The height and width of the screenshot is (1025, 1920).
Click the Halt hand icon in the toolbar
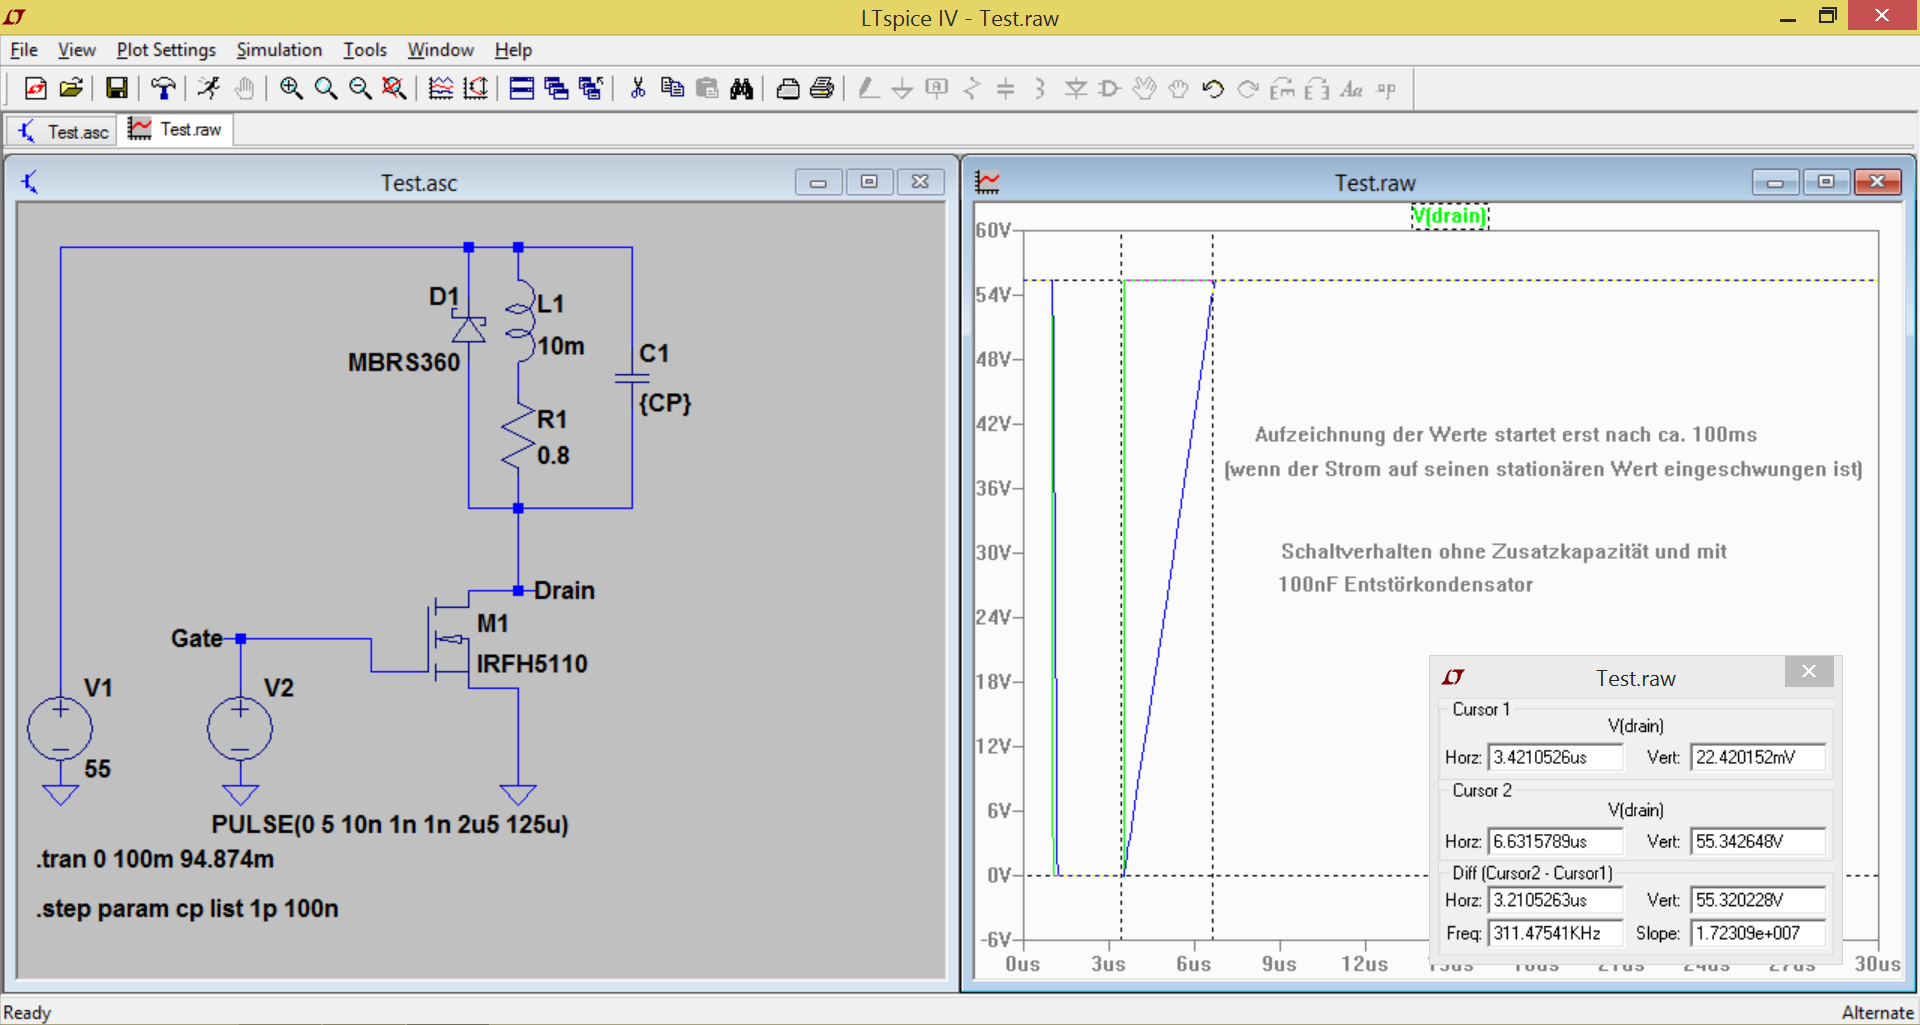(x=244, y=89)
